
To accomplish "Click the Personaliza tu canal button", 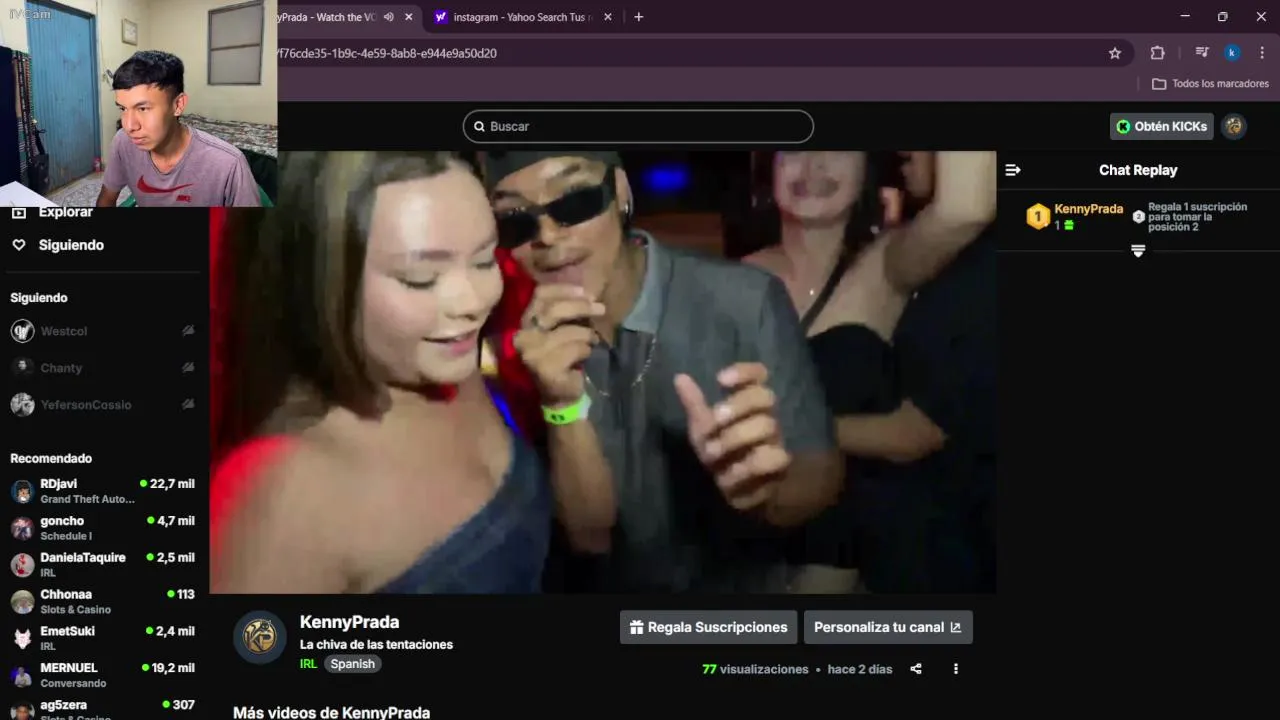I will (888, 627).
